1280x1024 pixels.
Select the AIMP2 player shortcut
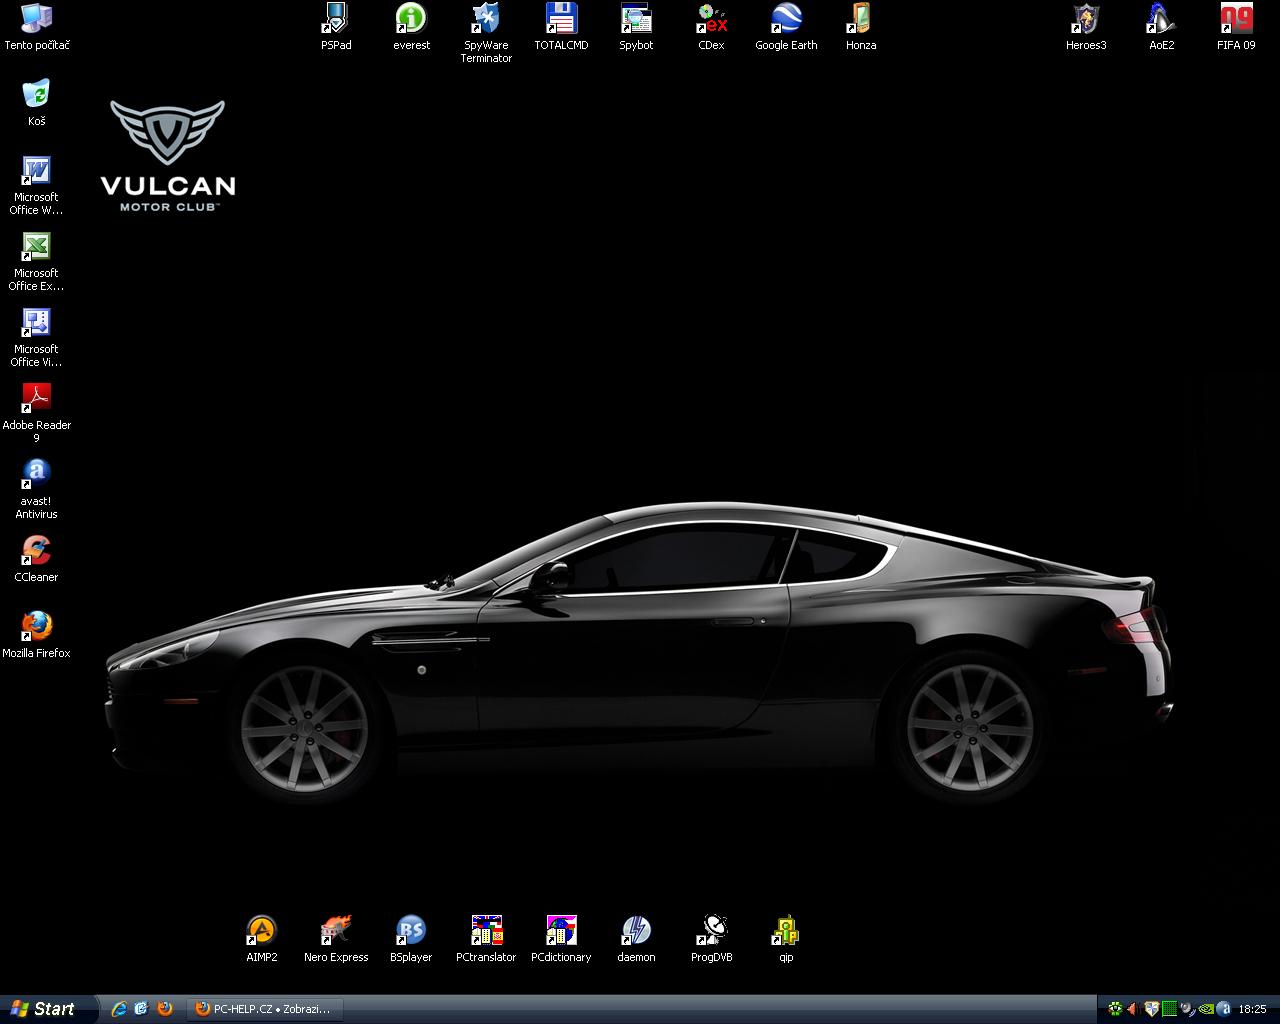(x=261, y=931)
